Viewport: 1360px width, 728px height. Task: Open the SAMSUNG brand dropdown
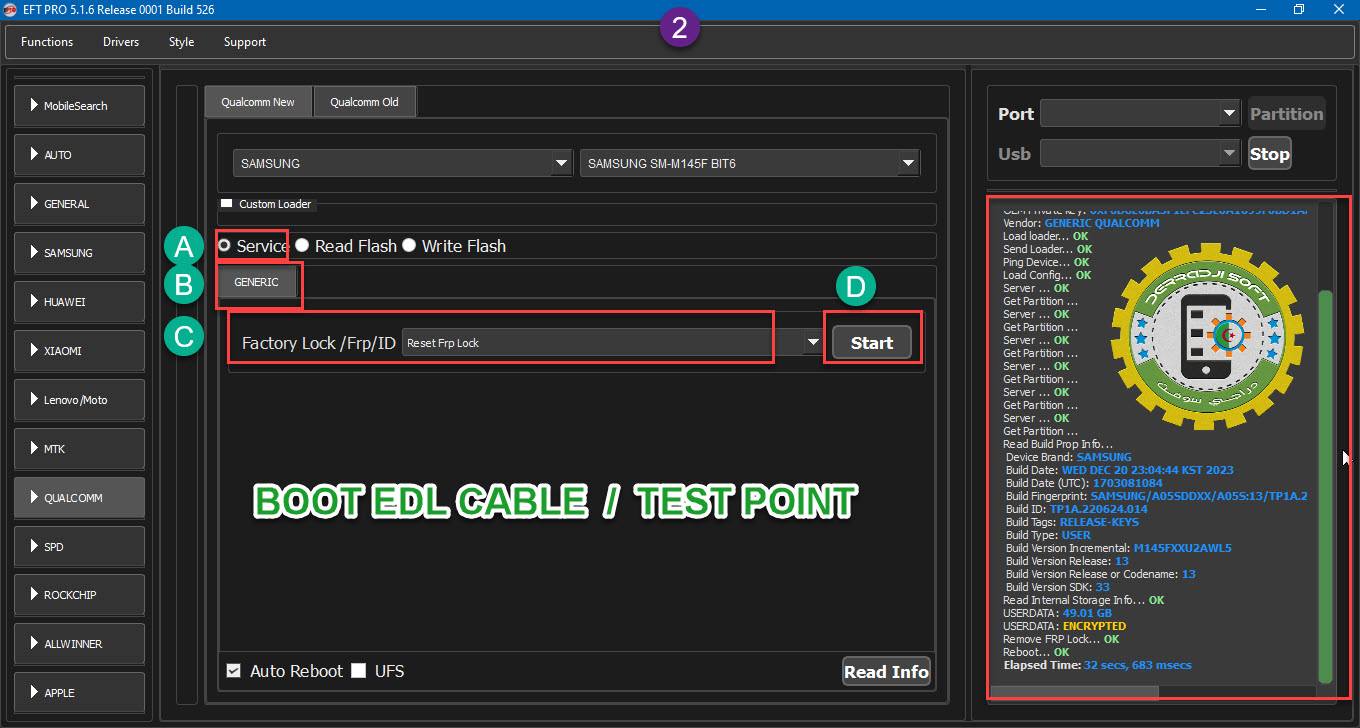pyautogui.click(x=402, y=163)
